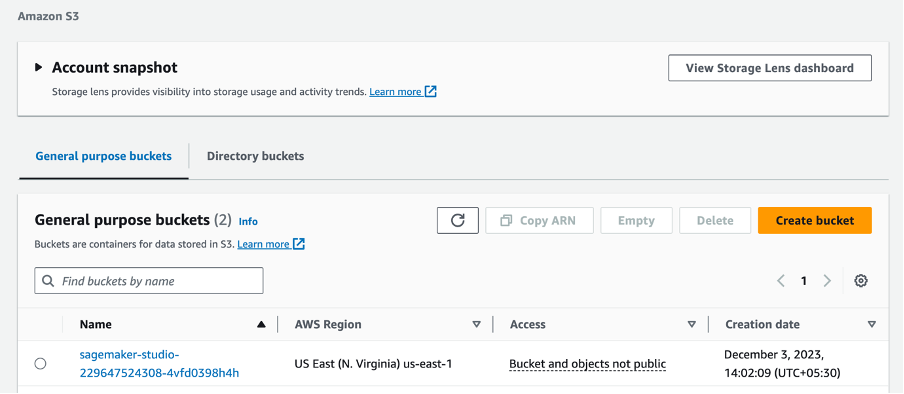Sort by AWS Region column arrow

point(476,324)
